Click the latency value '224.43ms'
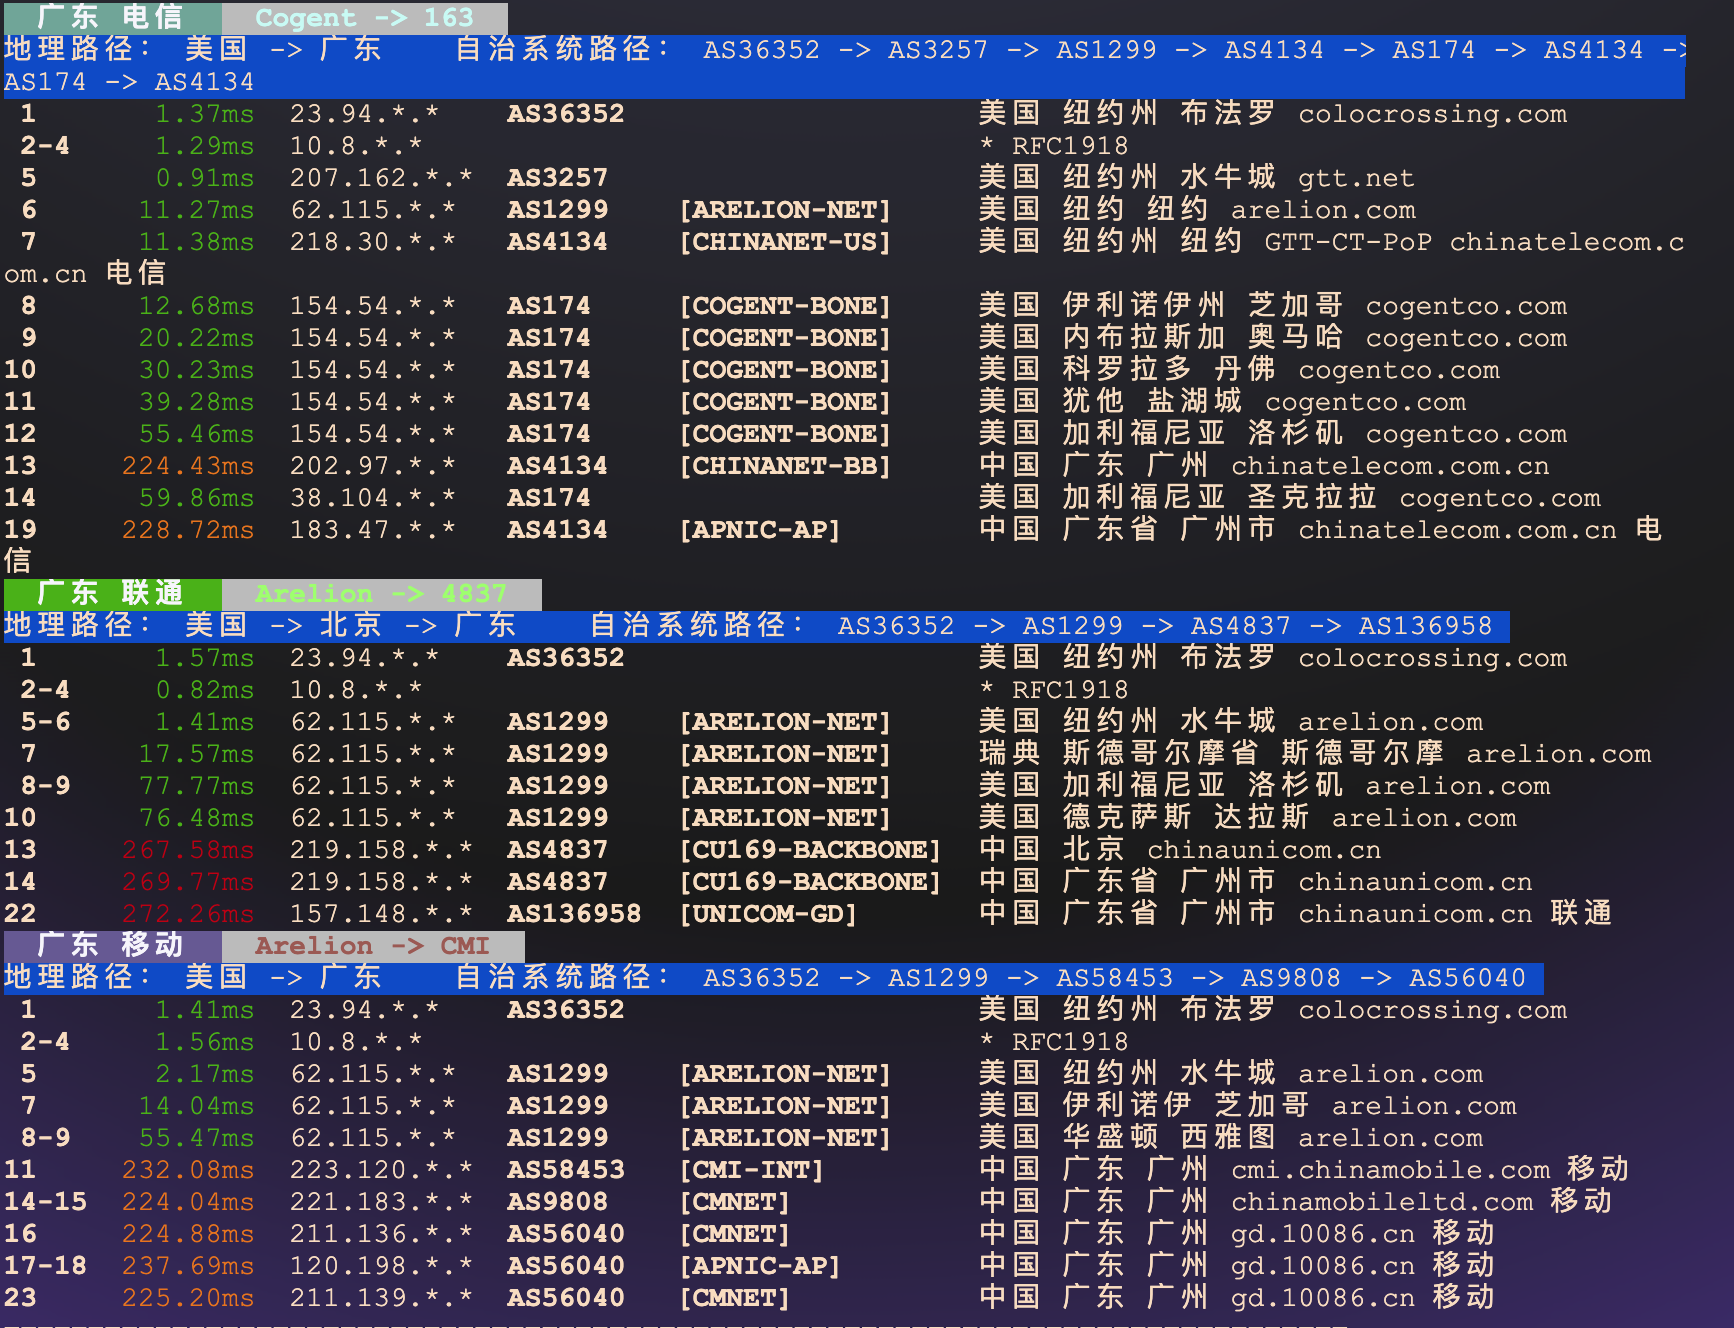1734x1328 pixels. pos(188,466)
